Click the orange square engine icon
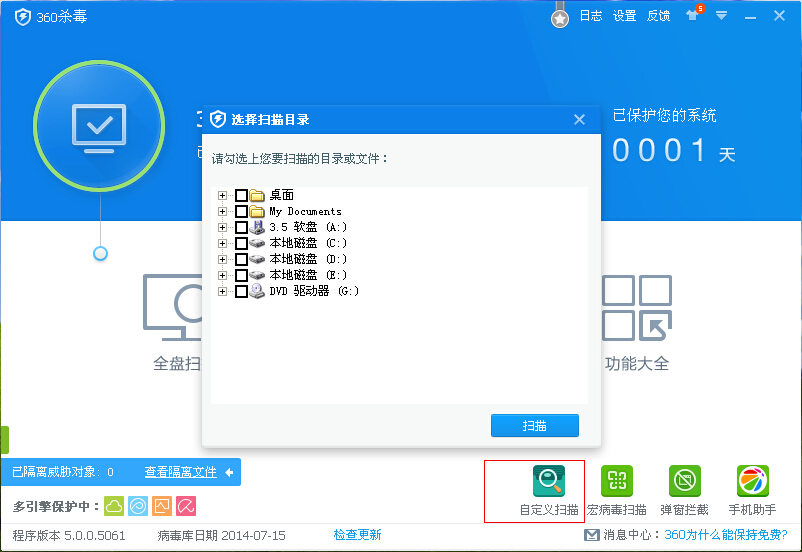 [x=162, y=506]
